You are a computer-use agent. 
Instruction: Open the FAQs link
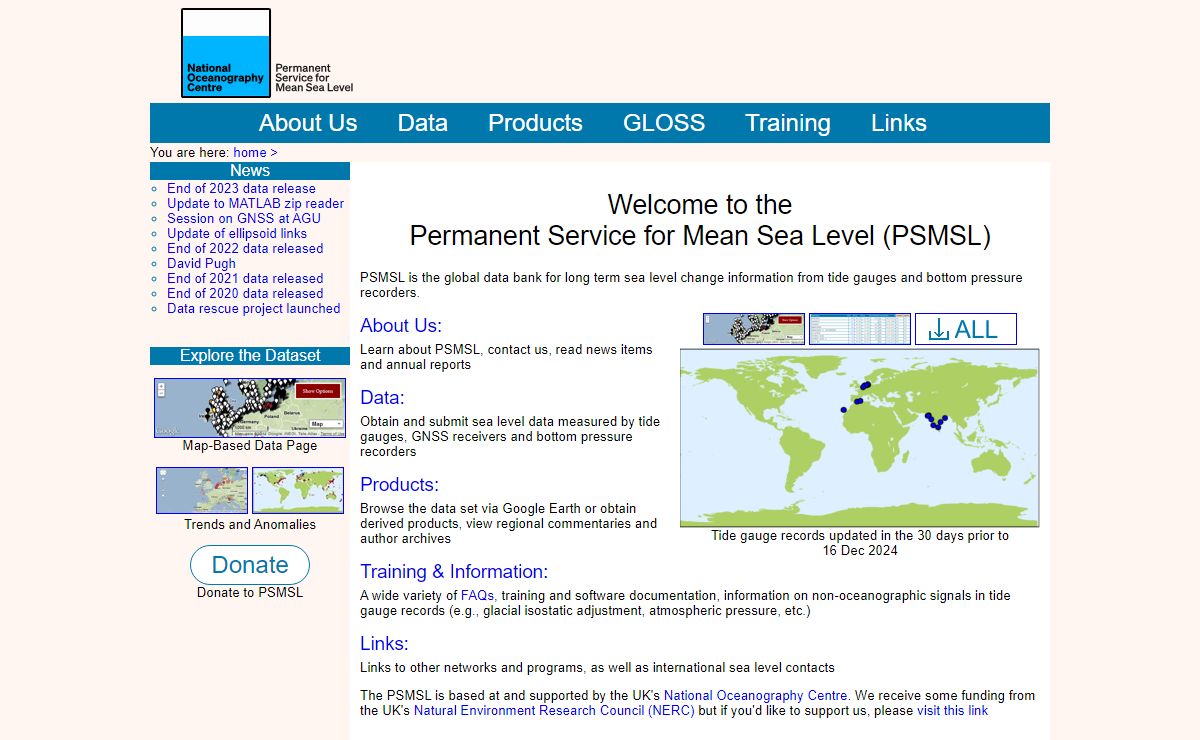click(x=477, y=595)
